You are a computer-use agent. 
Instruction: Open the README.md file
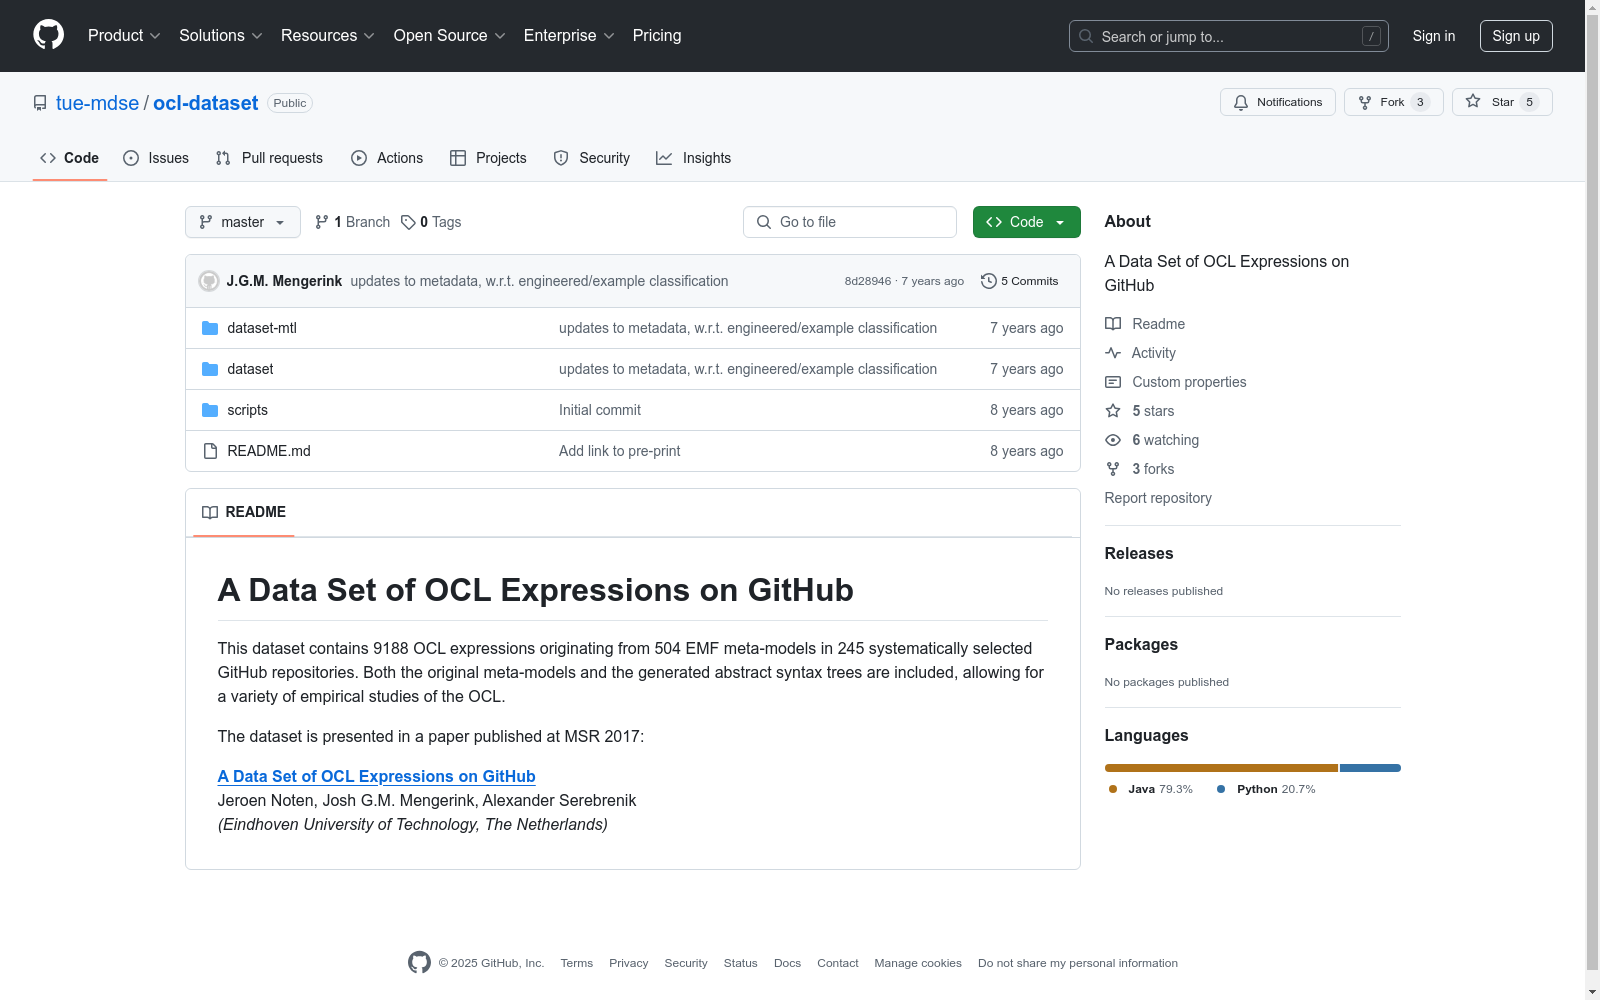[x=269, y=451]
